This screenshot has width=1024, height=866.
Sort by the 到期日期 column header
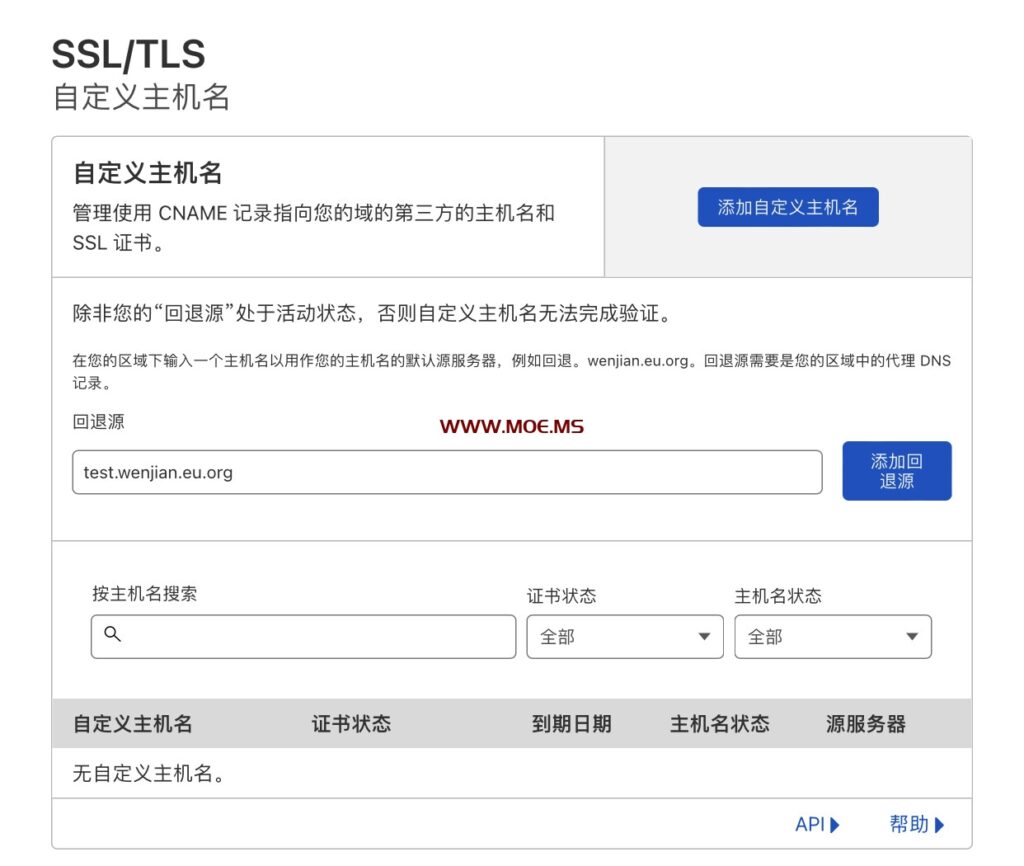(x=571, y=724)
